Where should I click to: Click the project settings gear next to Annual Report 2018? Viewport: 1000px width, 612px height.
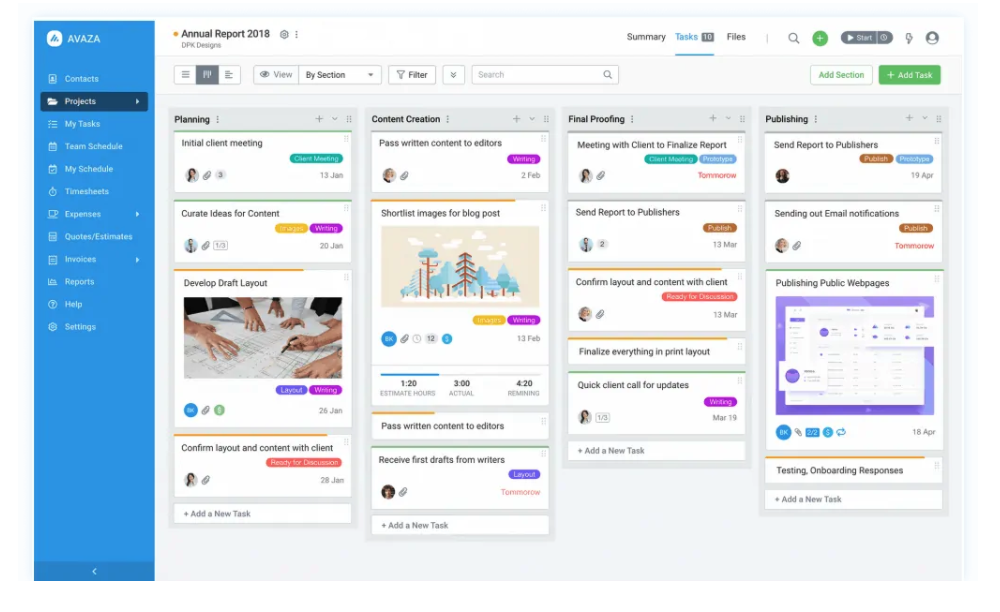point(284,34)
